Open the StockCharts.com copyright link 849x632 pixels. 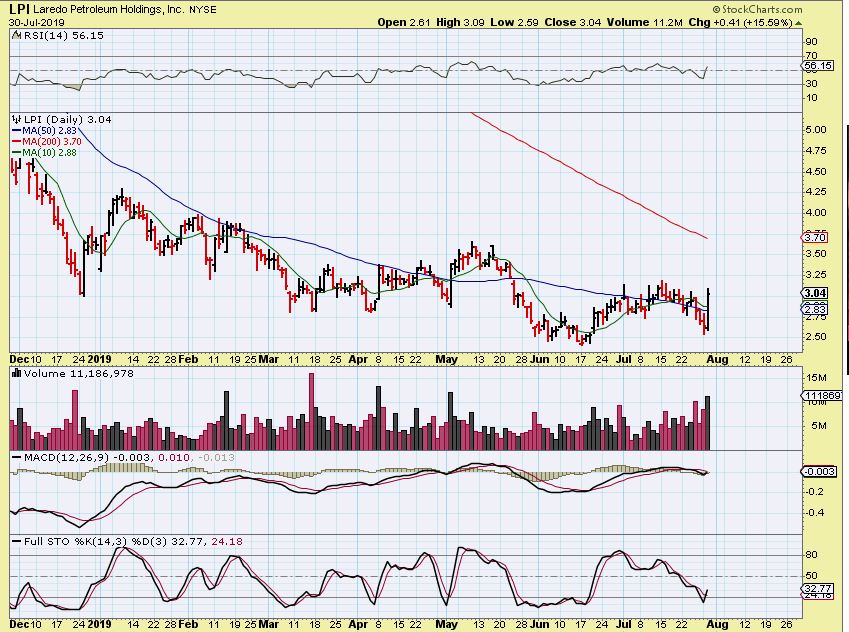click(x=757, y=9)
